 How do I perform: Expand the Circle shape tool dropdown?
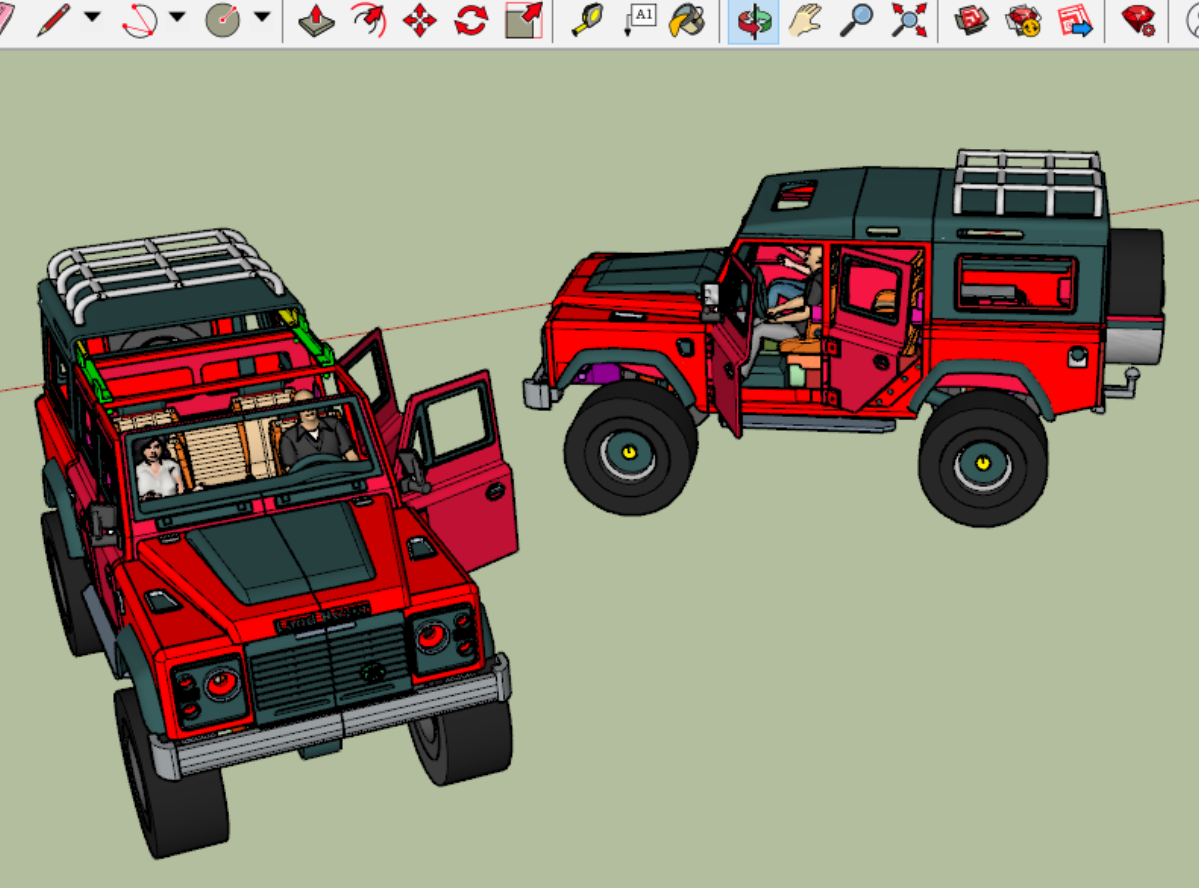pos(262,17)
